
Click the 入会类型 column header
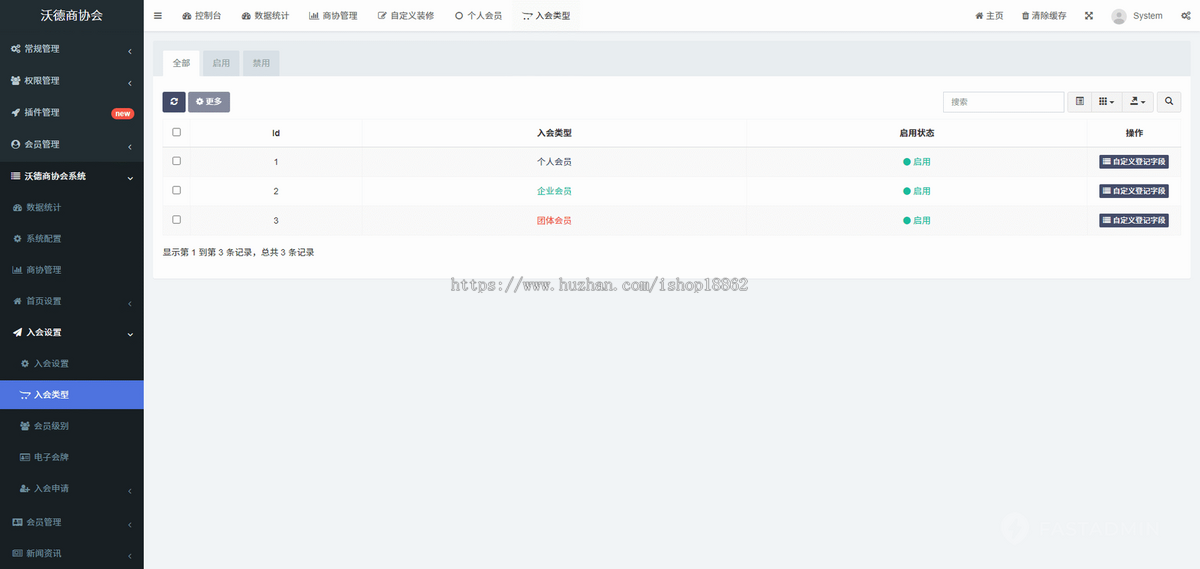554,132
